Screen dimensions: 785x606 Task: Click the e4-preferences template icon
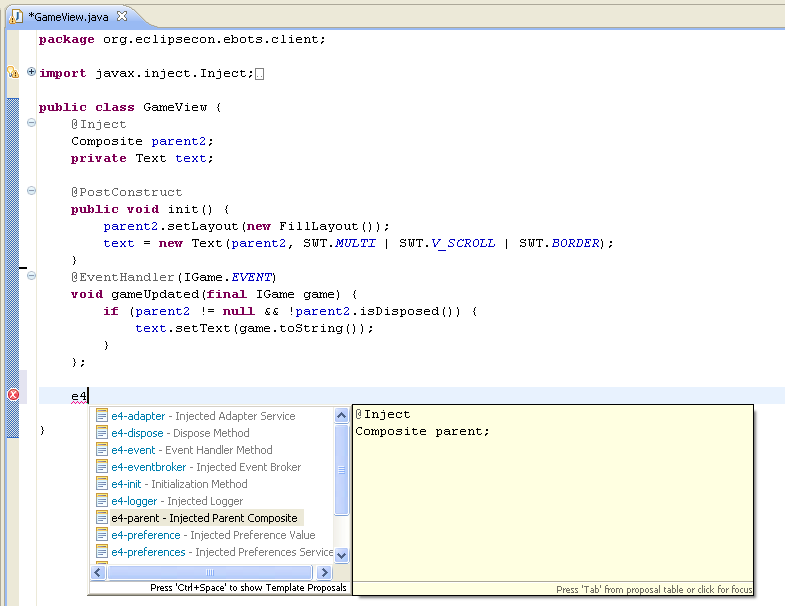101,552
